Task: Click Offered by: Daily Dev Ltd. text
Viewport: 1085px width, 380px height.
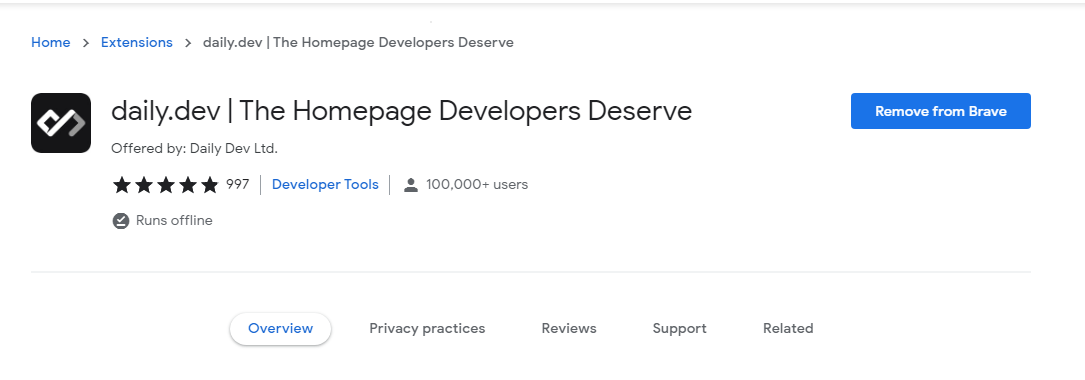Action: (x=194, y=148)
